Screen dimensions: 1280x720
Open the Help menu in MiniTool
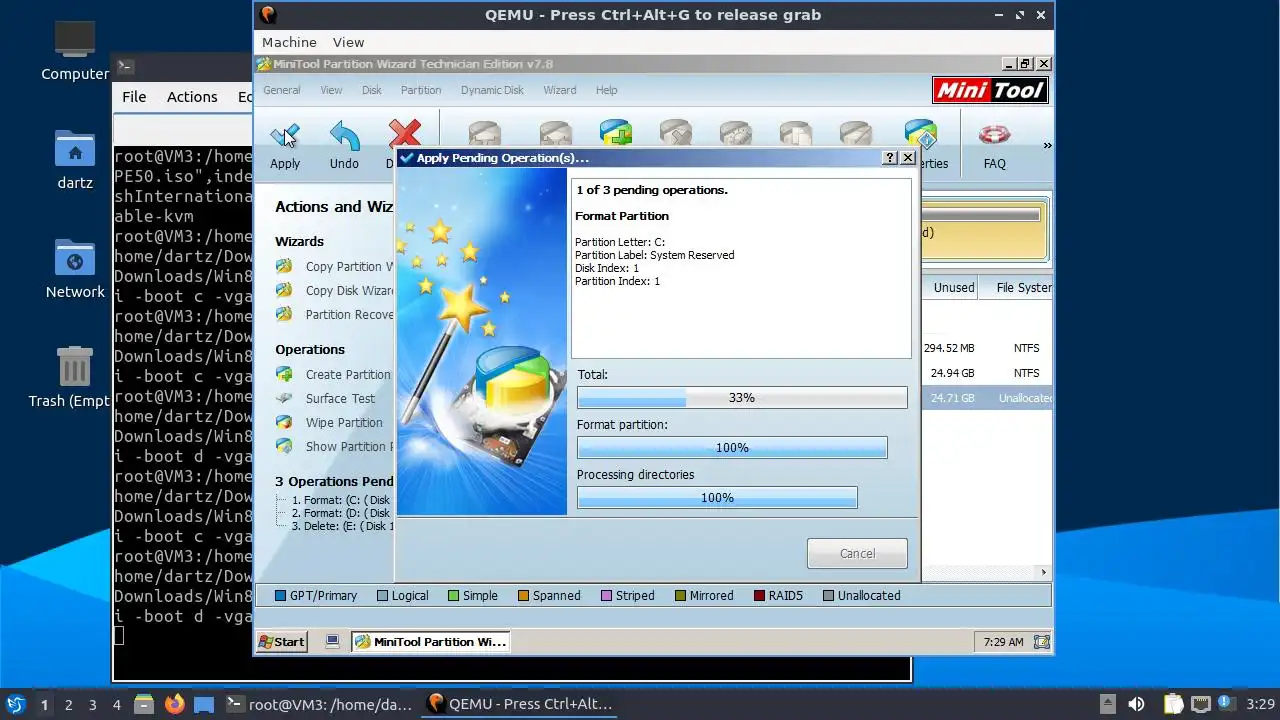tap(606, 90)
